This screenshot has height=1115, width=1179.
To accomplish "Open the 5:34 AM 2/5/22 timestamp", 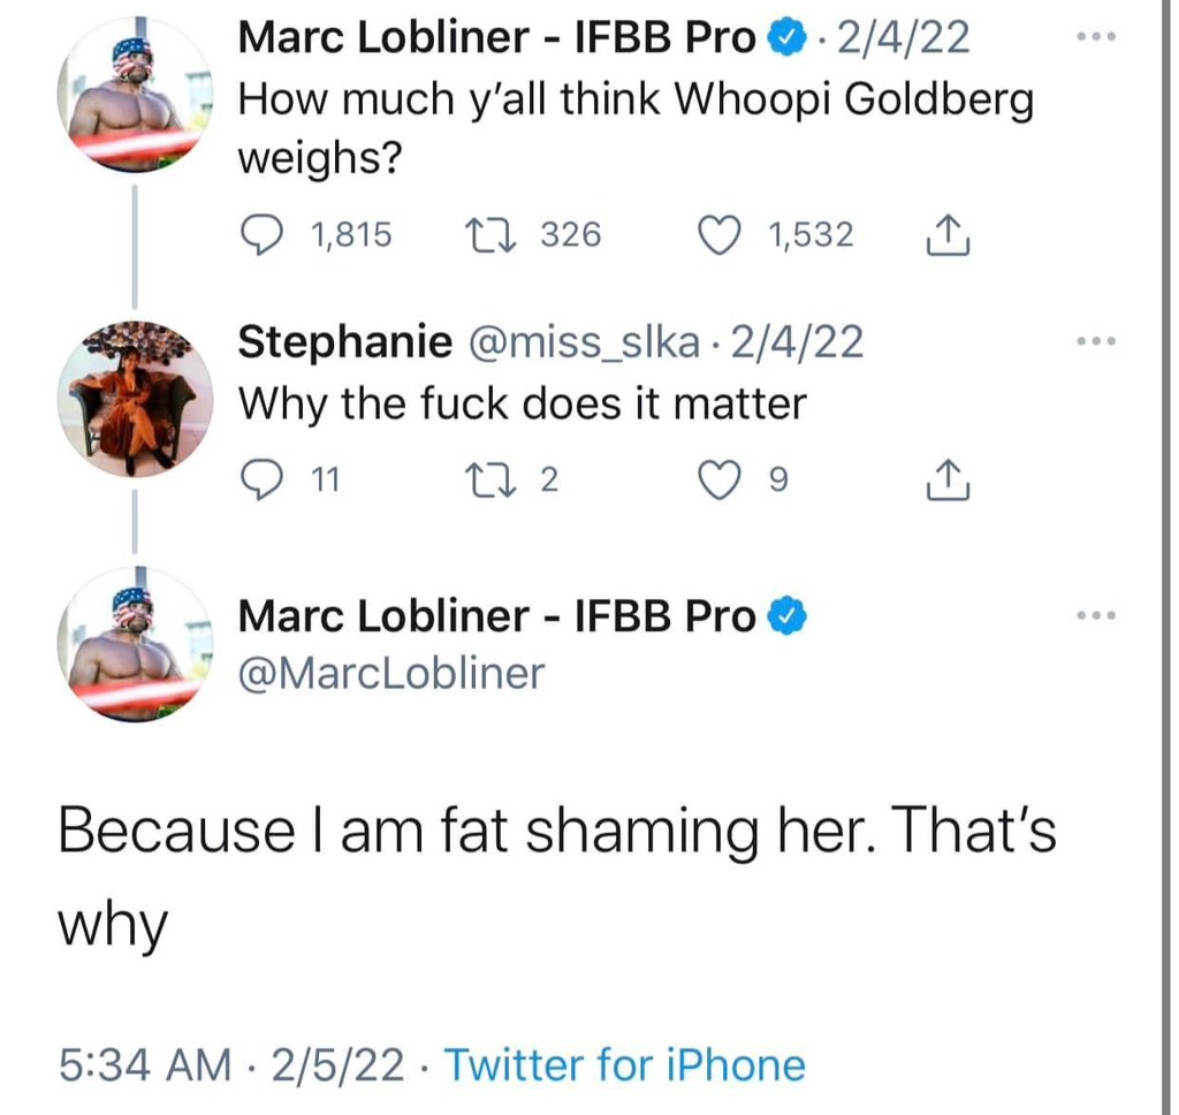I will pos(232,1065).
